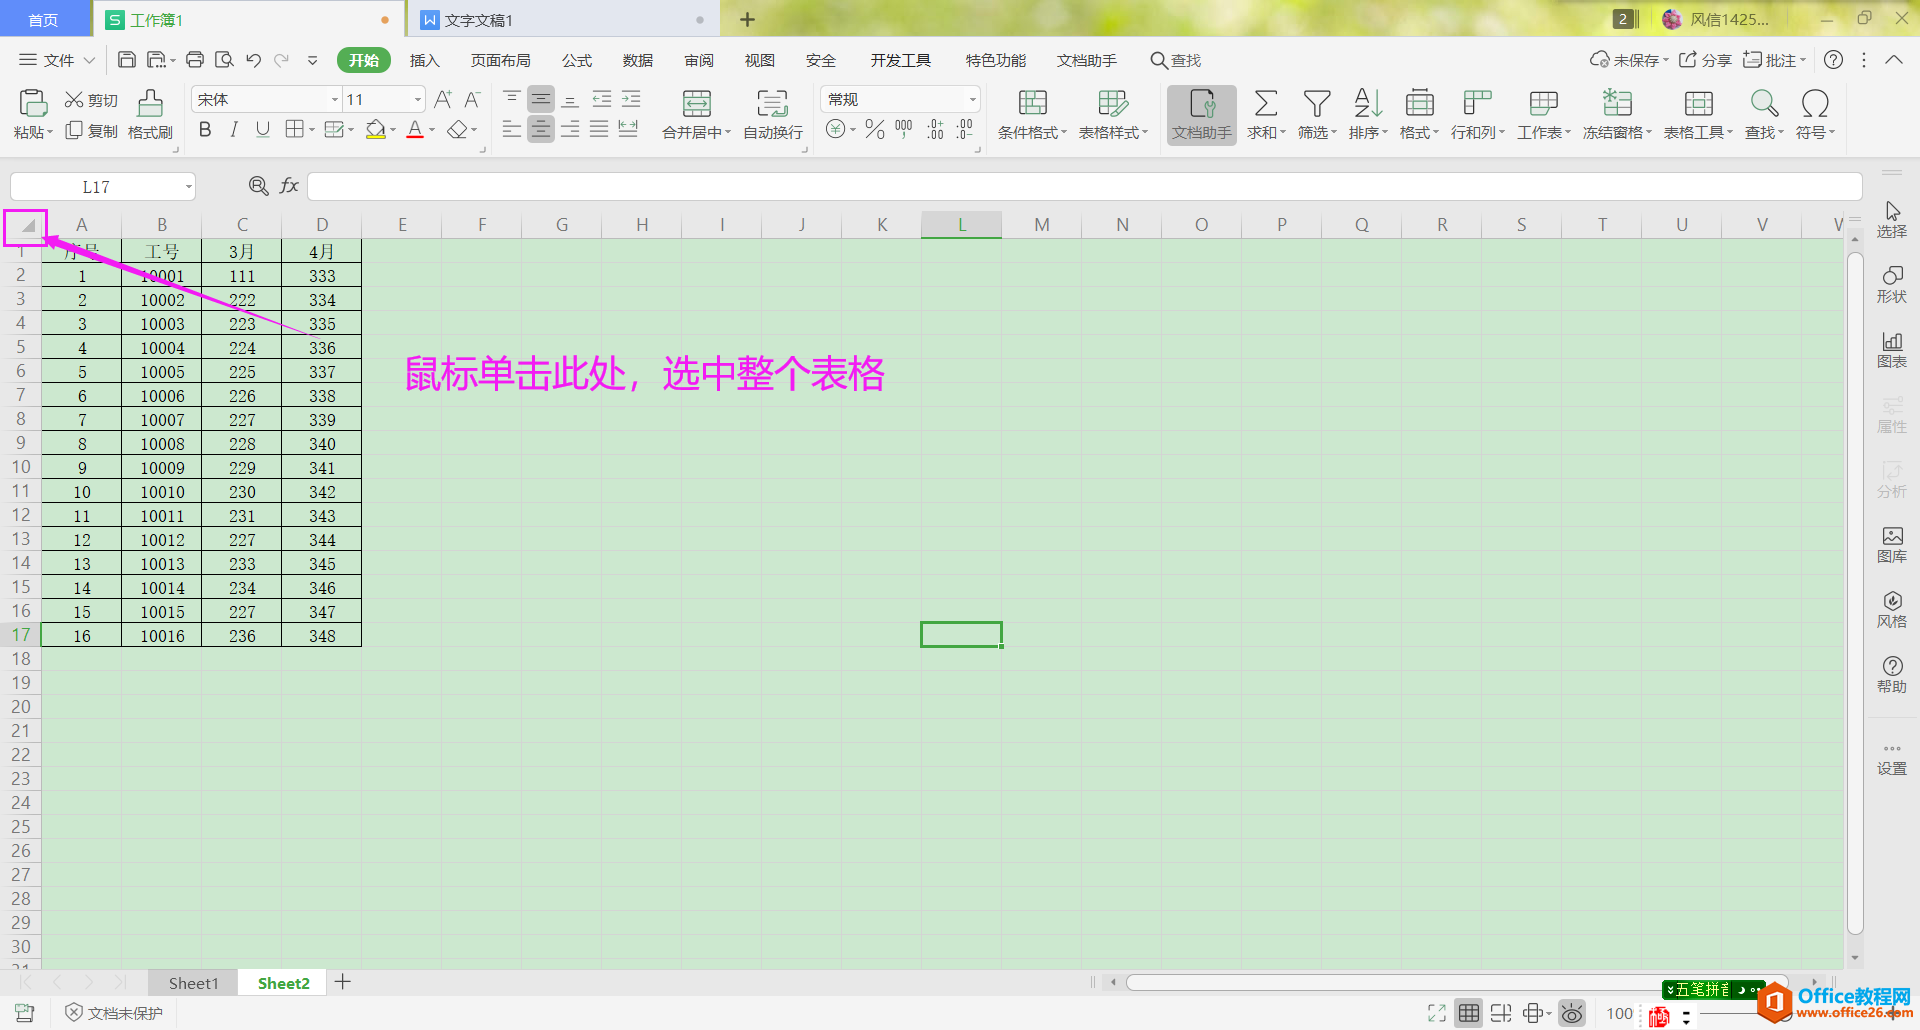Click the Comment (批注) button
The height and width of the screenshot is (1030, 1920).
pos(1774,60)
